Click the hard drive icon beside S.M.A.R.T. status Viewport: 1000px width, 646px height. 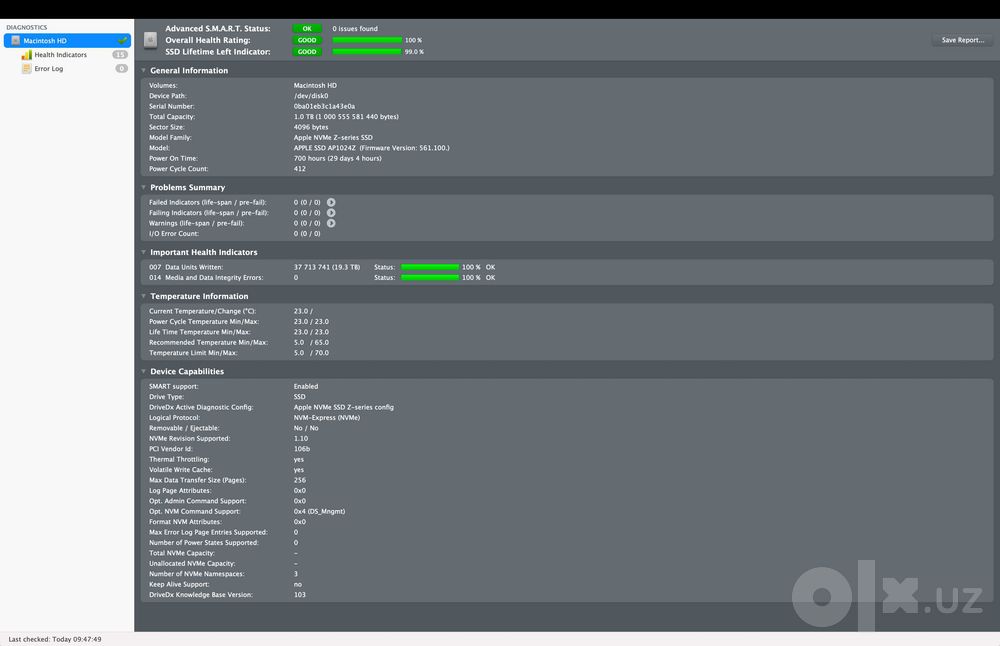click(x=151, y=40)
